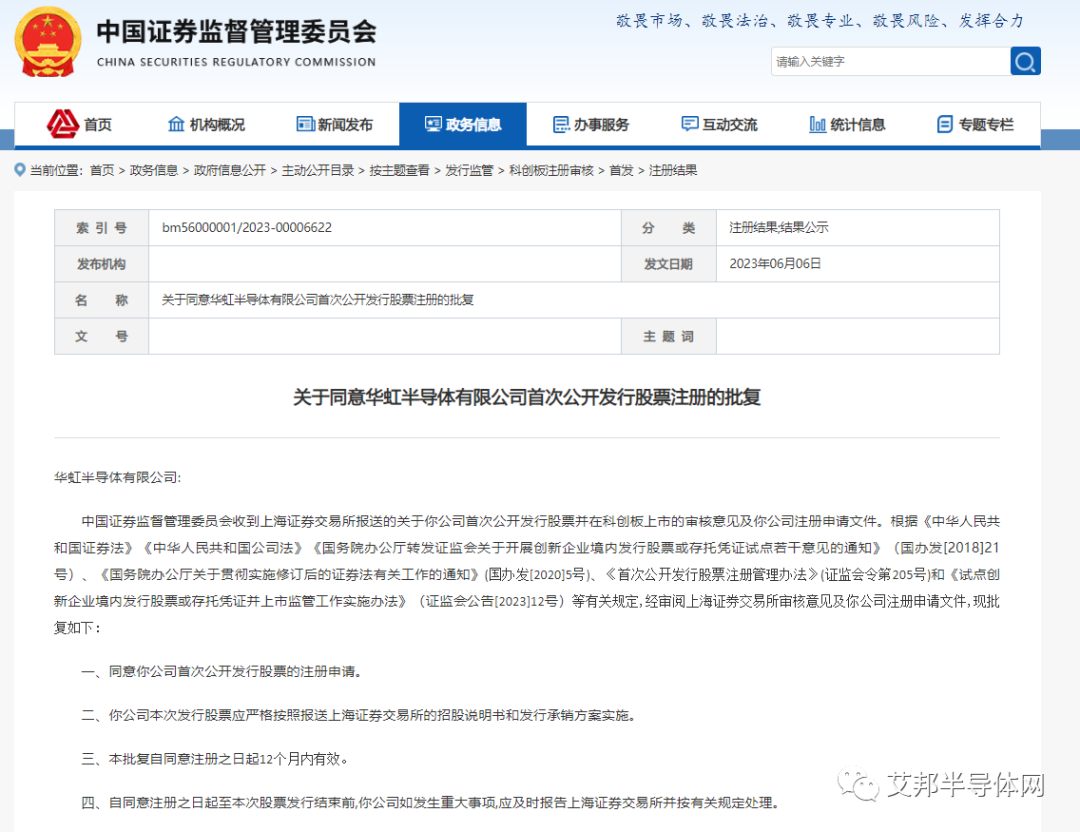Click the 发布机构 label cell
Screen dimensions: 1080x832
(101, 264)
